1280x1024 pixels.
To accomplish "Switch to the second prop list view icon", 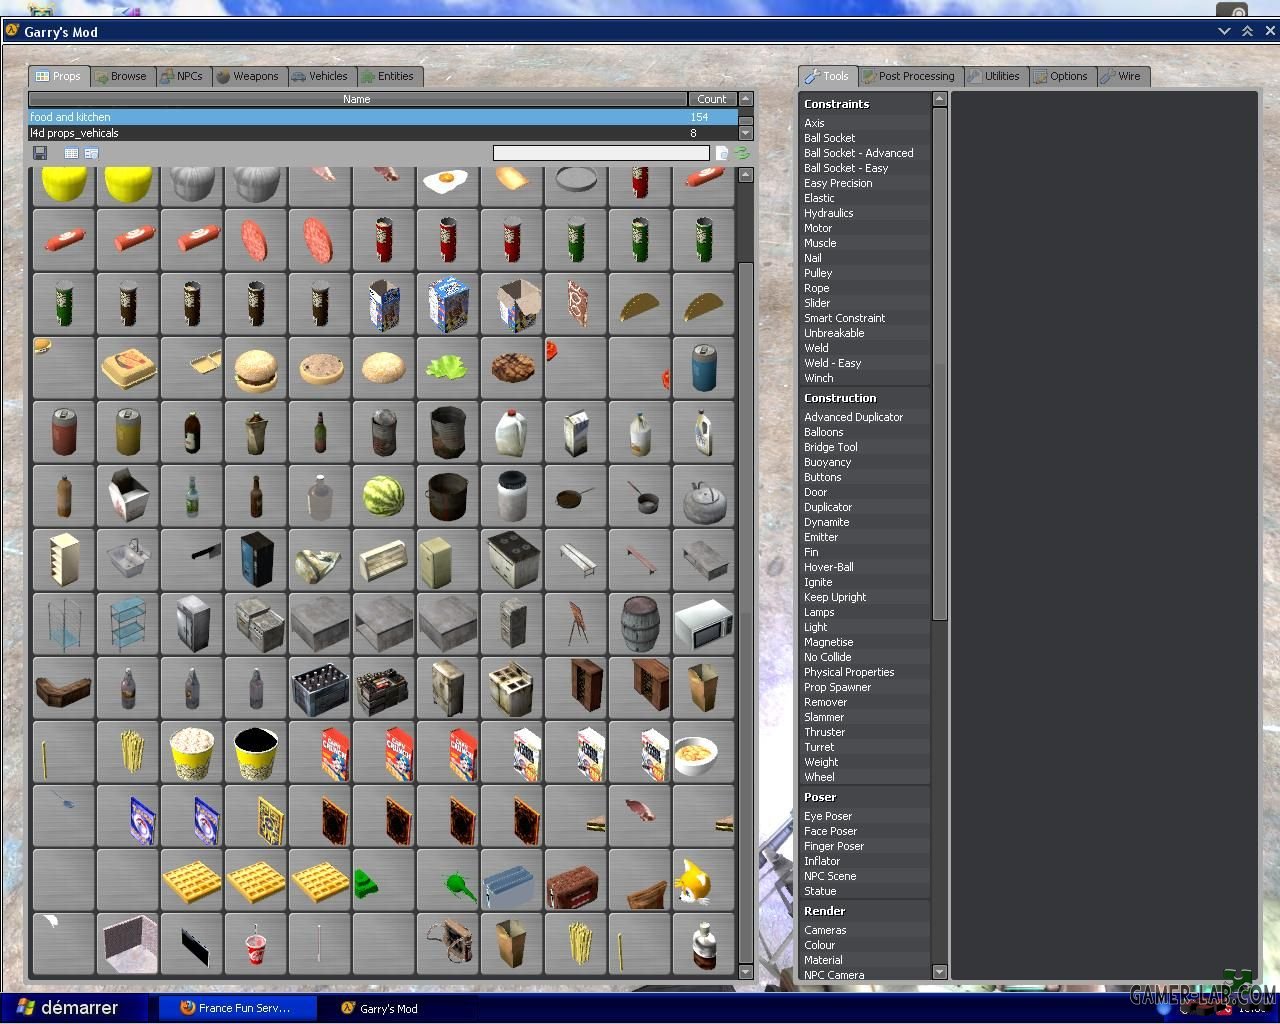I will (91, 153).
